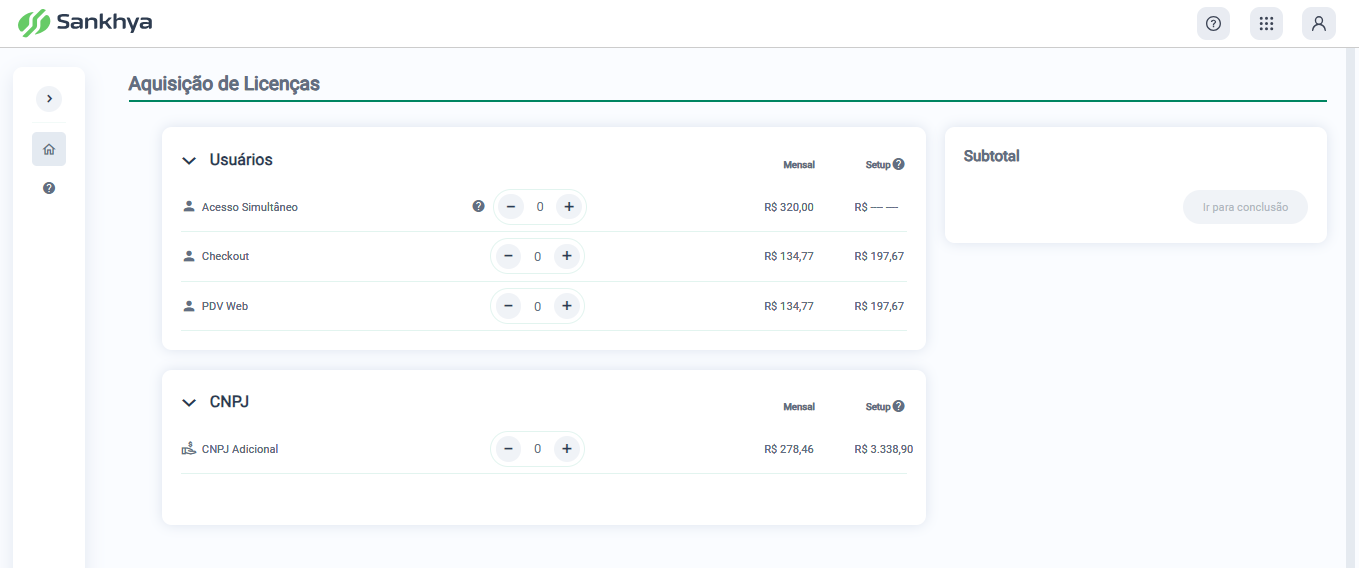Click the CNPJ Adicional hand-coin icon

click(189, 449)
